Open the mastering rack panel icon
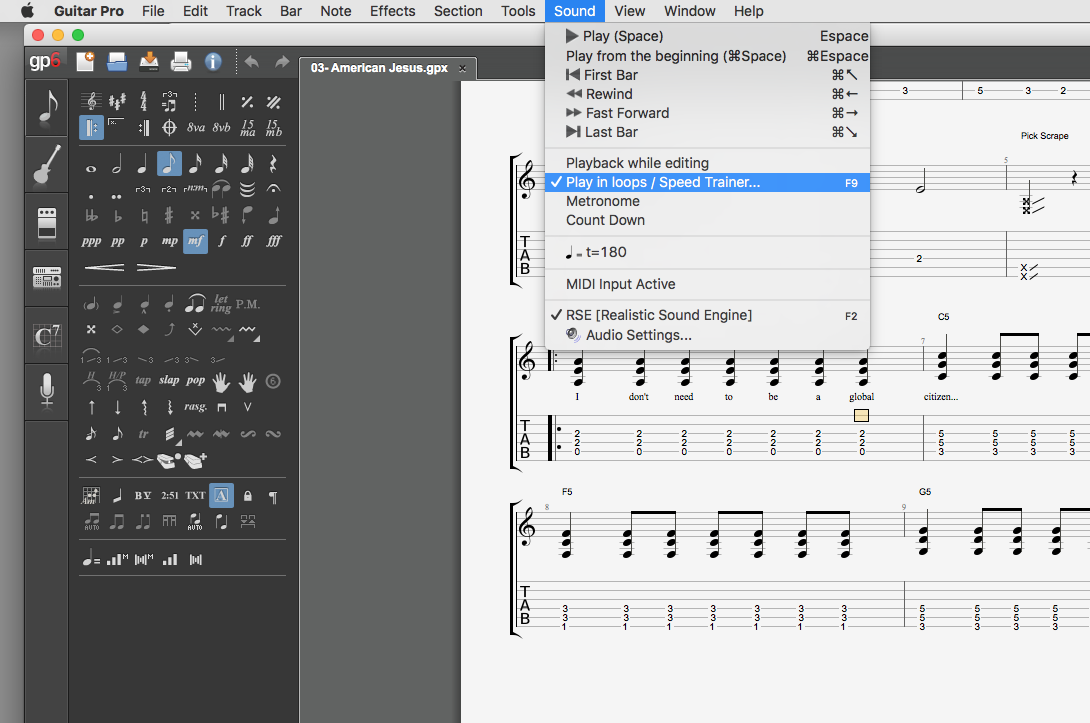Viewport: 1090px width, 723px height. (47, 278)
